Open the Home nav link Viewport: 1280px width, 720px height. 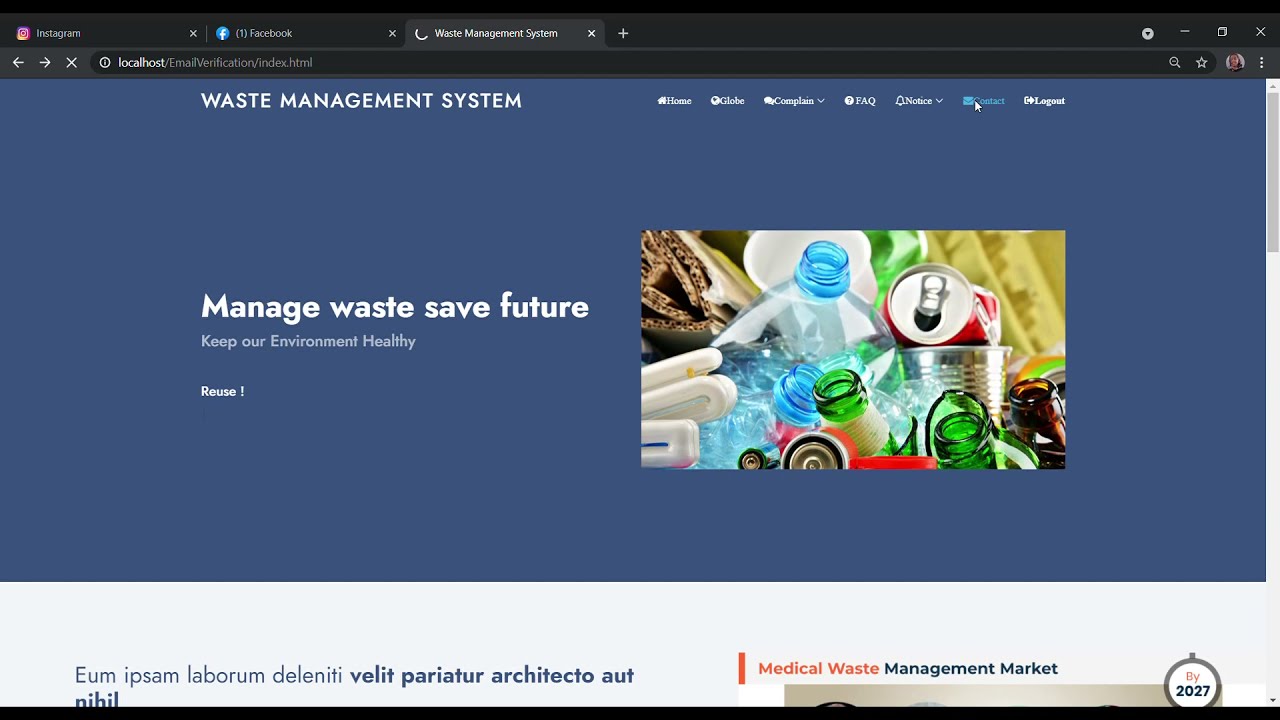tap(674, 101)
